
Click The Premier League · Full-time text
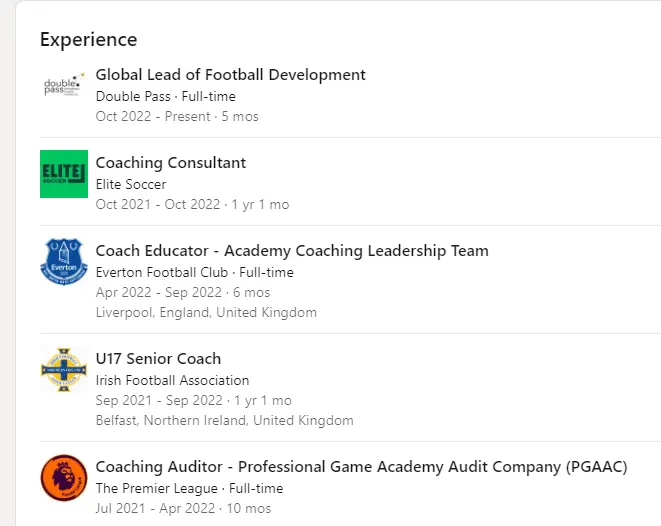pyautogui.click(x=189, y=489)
